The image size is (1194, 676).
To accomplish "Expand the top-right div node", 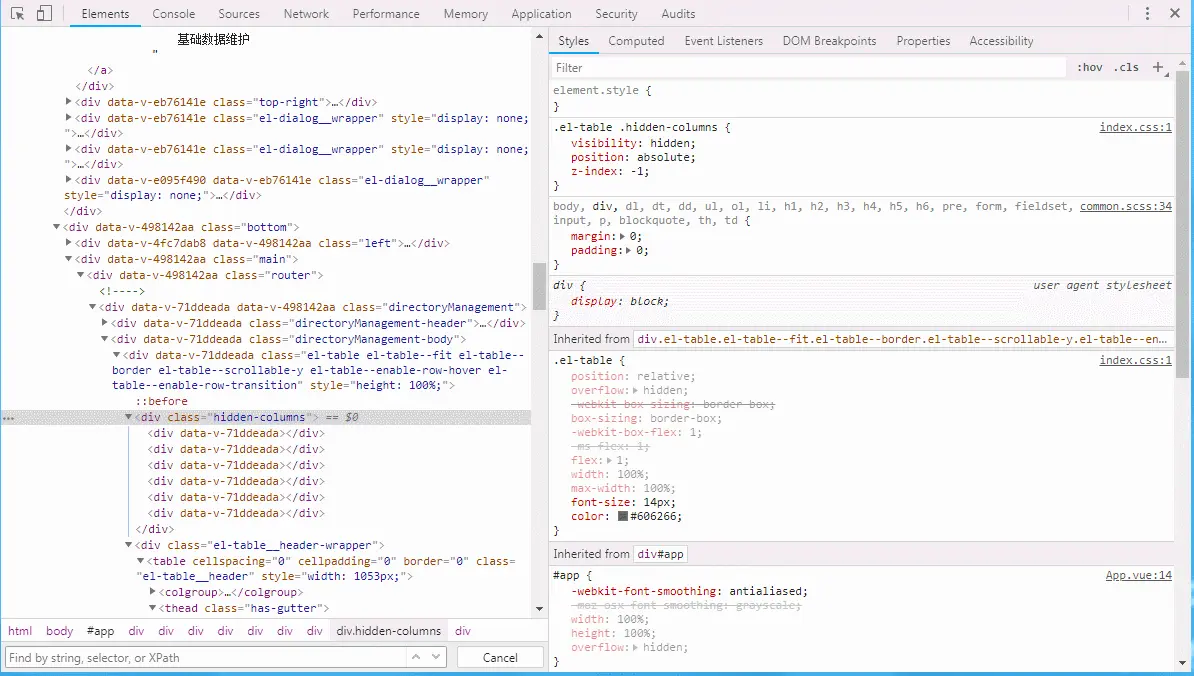I will (69, 102).
